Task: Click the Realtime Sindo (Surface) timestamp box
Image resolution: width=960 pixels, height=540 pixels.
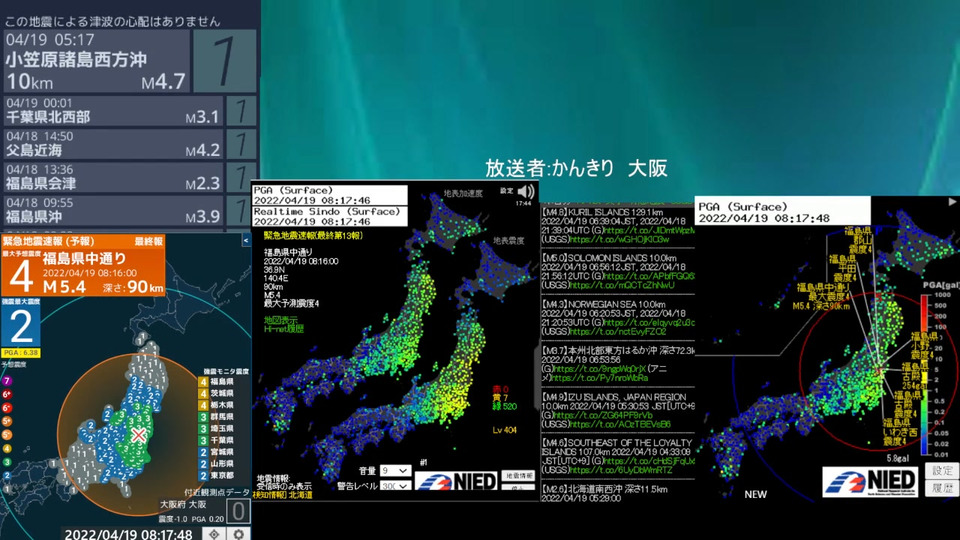Action: [x=330, y=216]
